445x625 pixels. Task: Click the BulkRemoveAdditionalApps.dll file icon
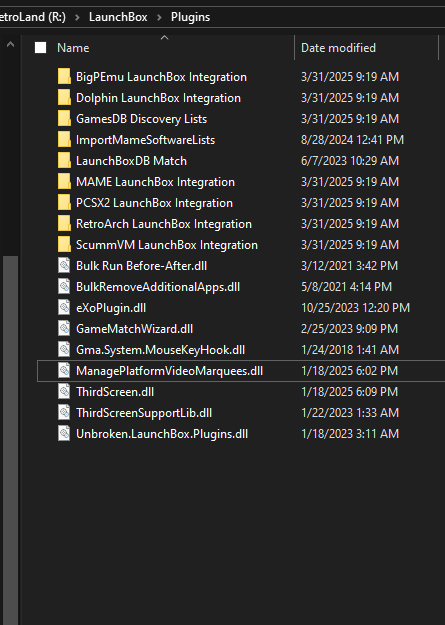(x=64, y=287)
